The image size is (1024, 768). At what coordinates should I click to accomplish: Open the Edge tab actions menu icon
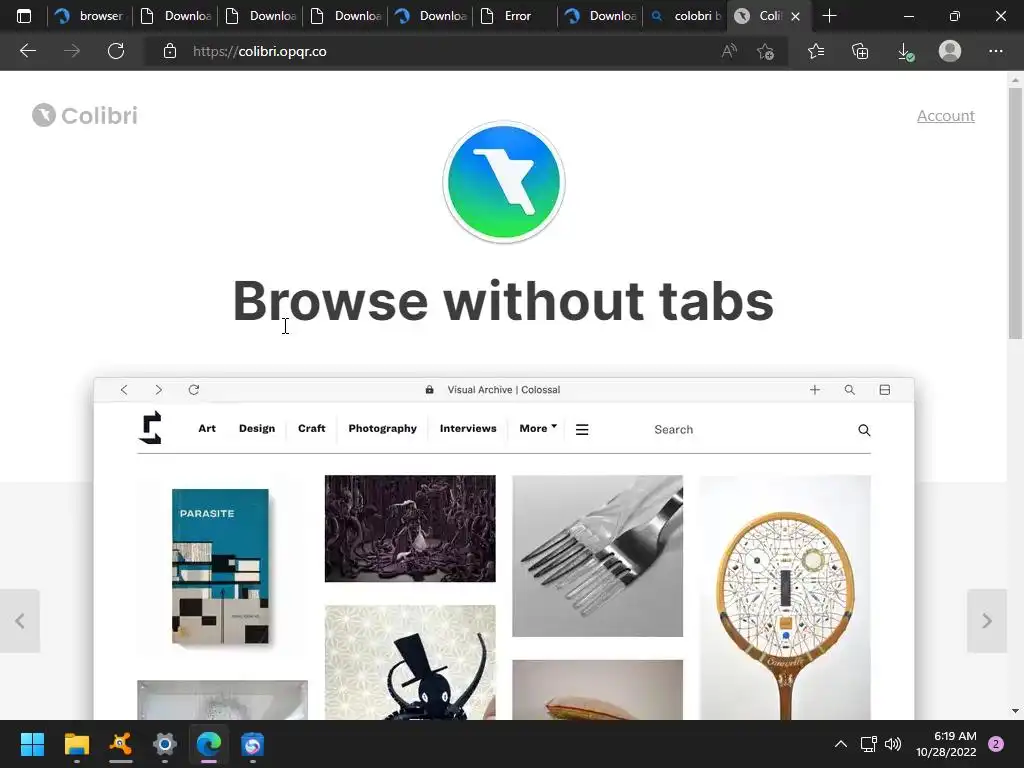(24, 16)
